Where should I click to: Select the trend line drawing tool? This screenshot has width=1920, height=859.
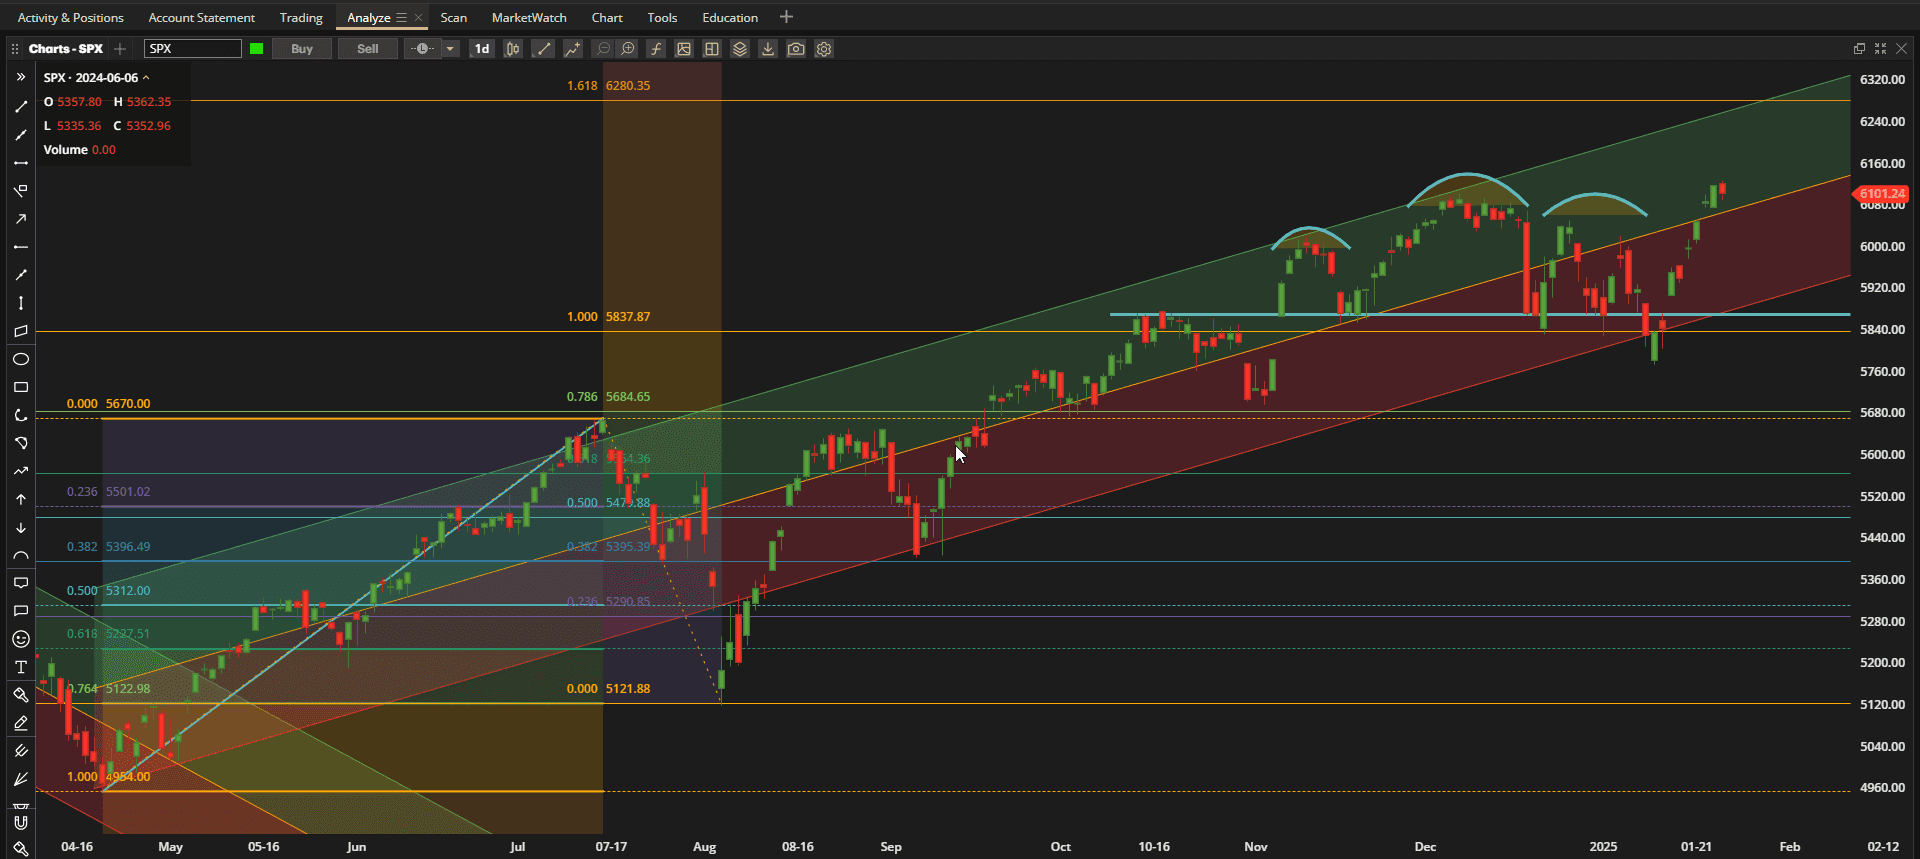point(21,106)
